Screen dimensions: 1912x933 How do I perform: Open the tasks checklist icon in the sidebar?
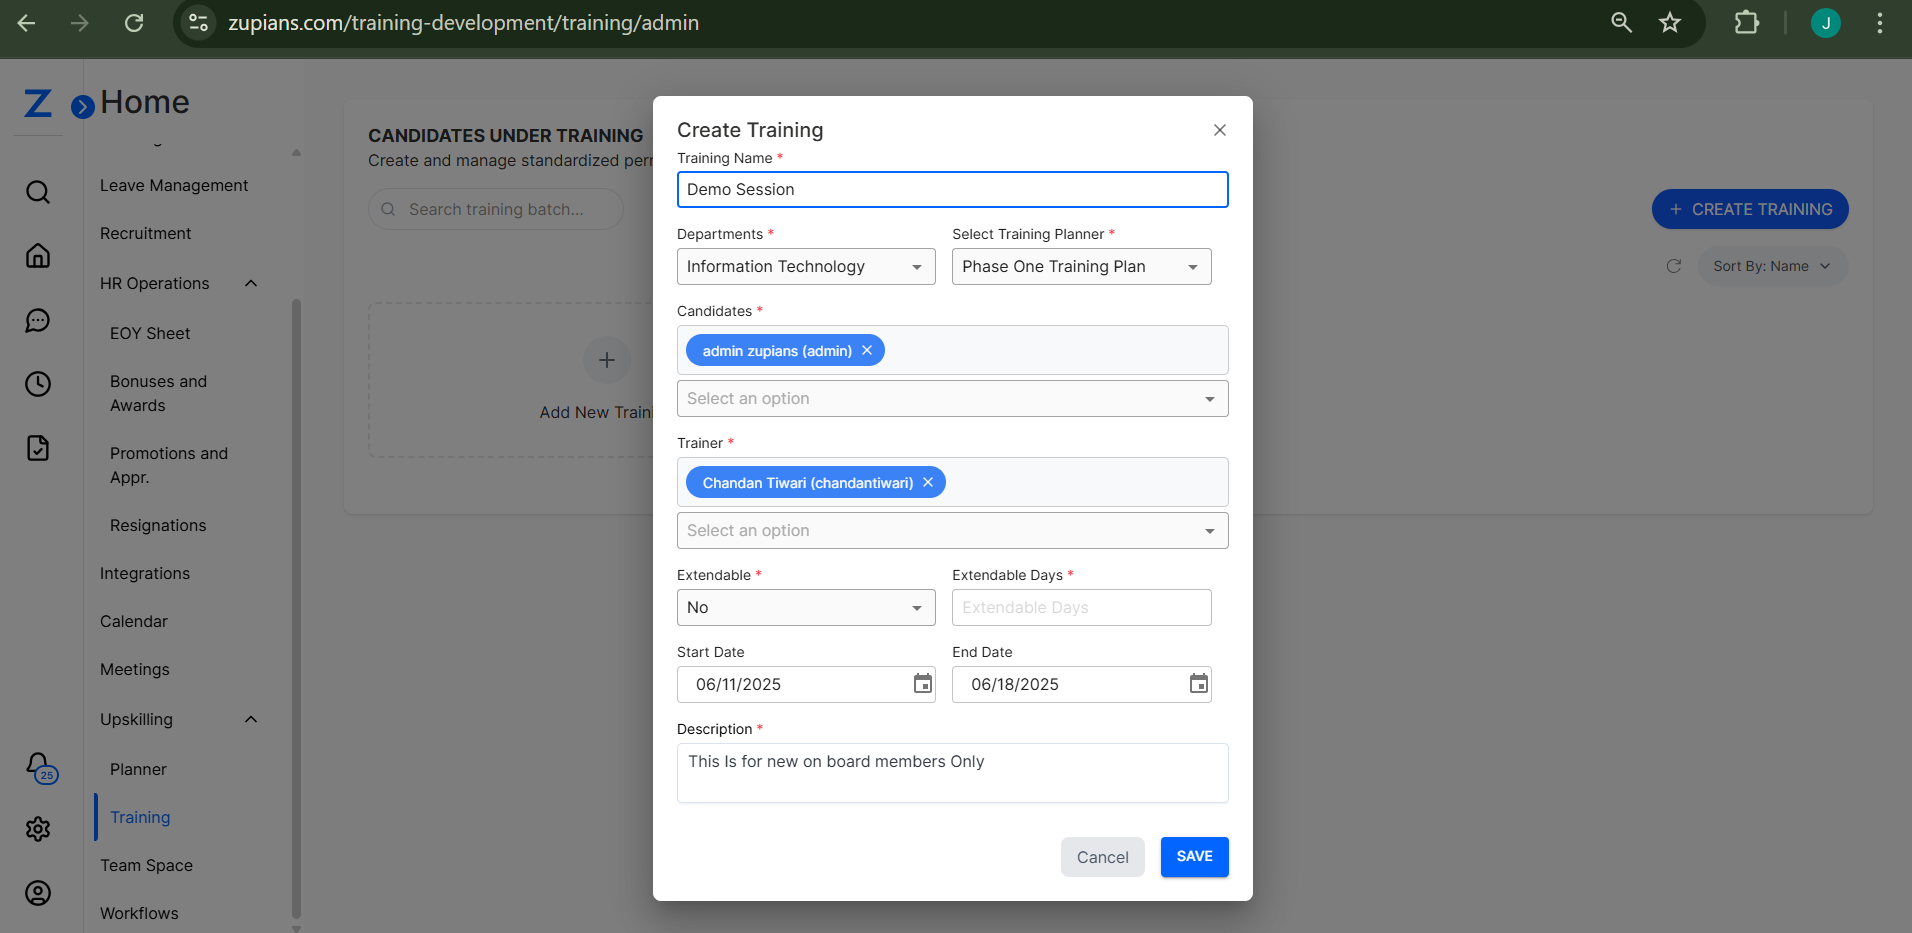37,448
